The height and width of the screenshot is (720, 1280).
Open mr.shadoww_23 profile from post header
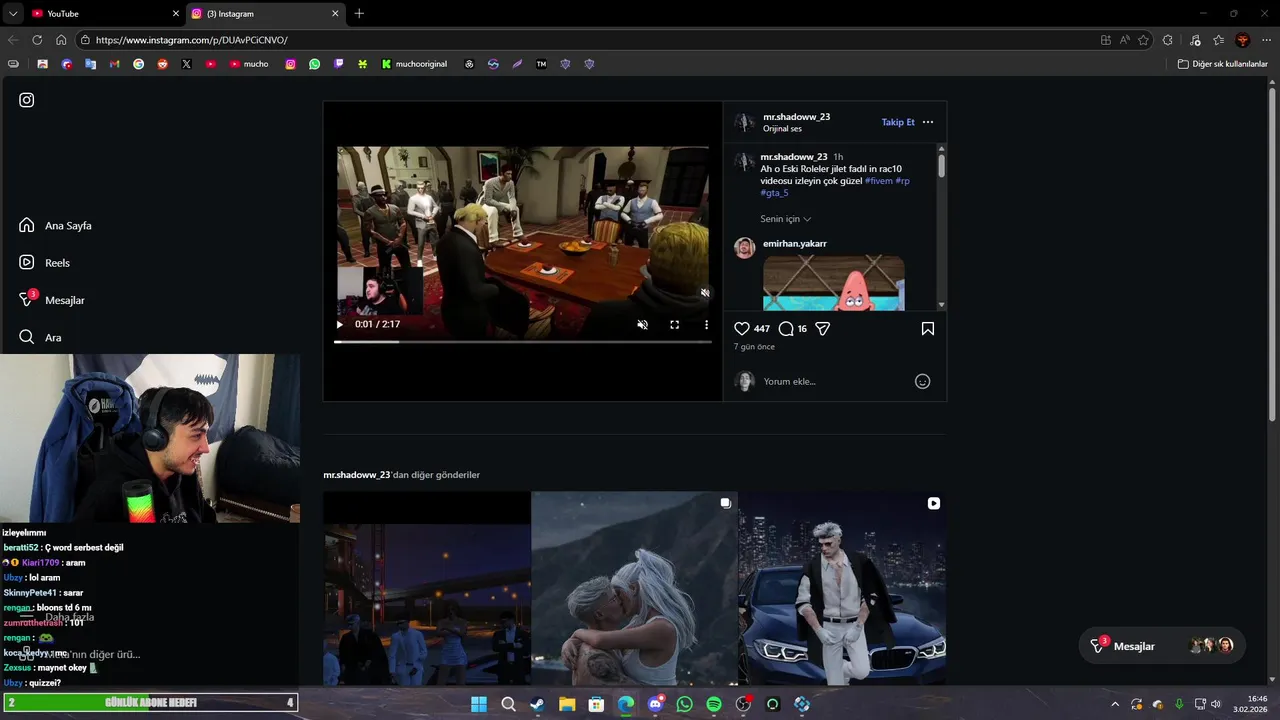click(x=796, y=116)
